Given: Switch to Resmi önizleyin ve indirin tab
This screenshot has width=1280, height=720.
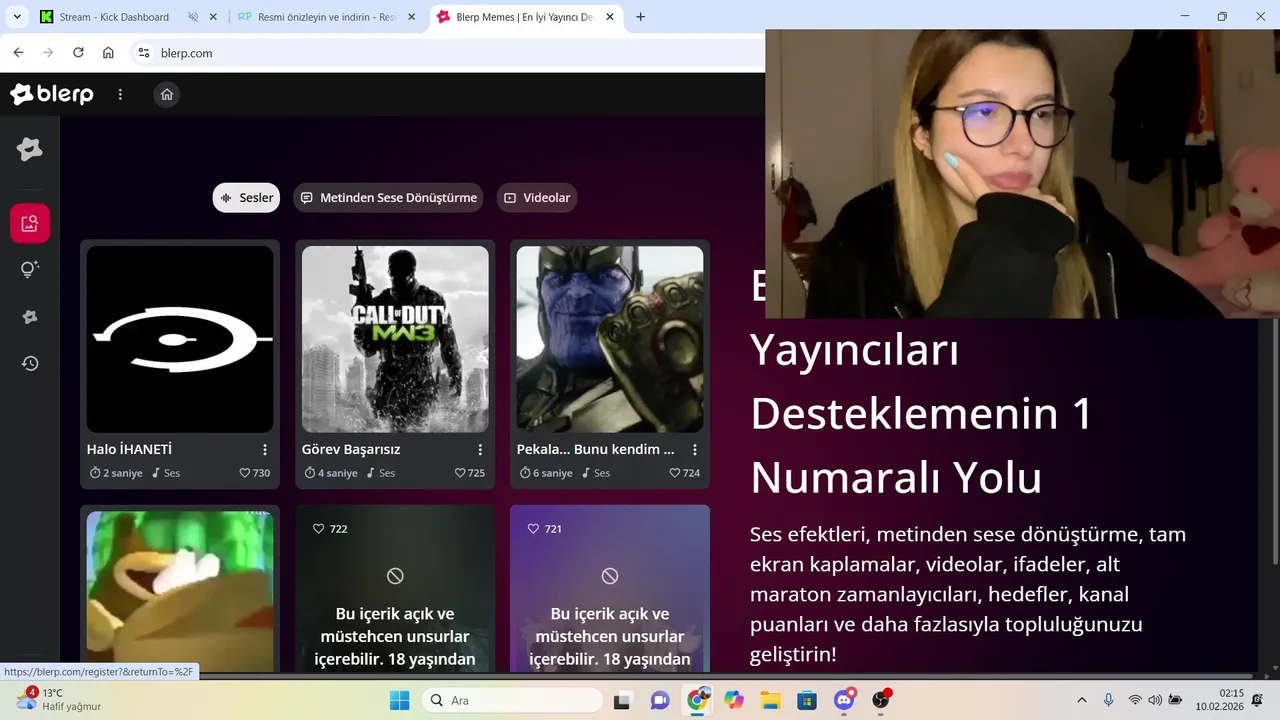Looking at the screenshot, I should [x=327, y=17].
